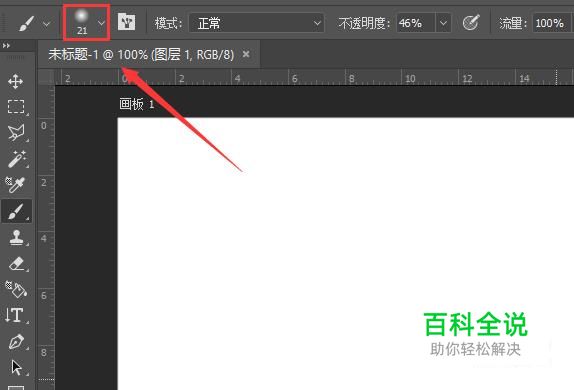Select the Brush tool in toolbox

click(16, 211)
